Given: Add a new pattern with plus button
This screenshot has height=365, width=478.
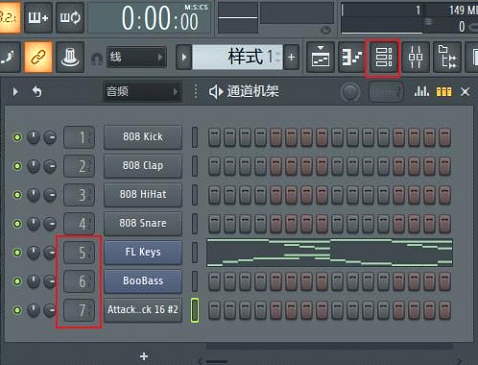Looking at the screenshot, I should coord(291,57).
